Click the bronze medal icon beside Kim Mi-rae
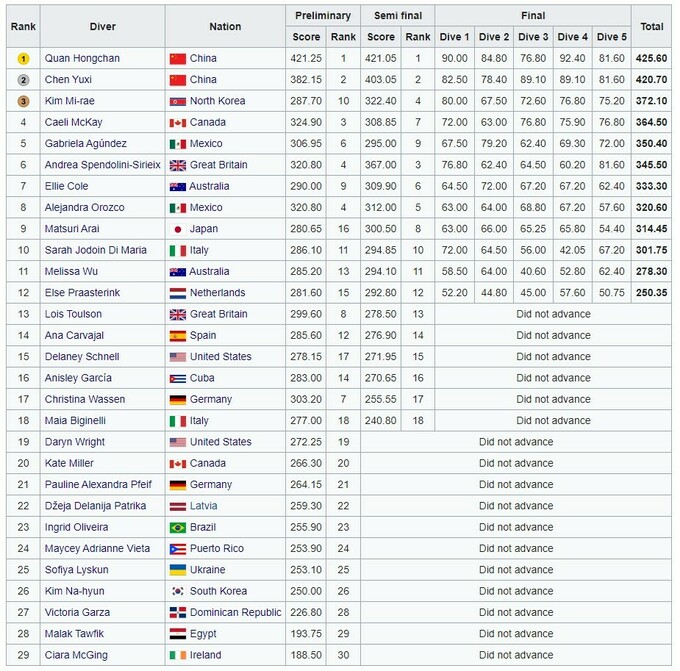 tap(23, 101)
